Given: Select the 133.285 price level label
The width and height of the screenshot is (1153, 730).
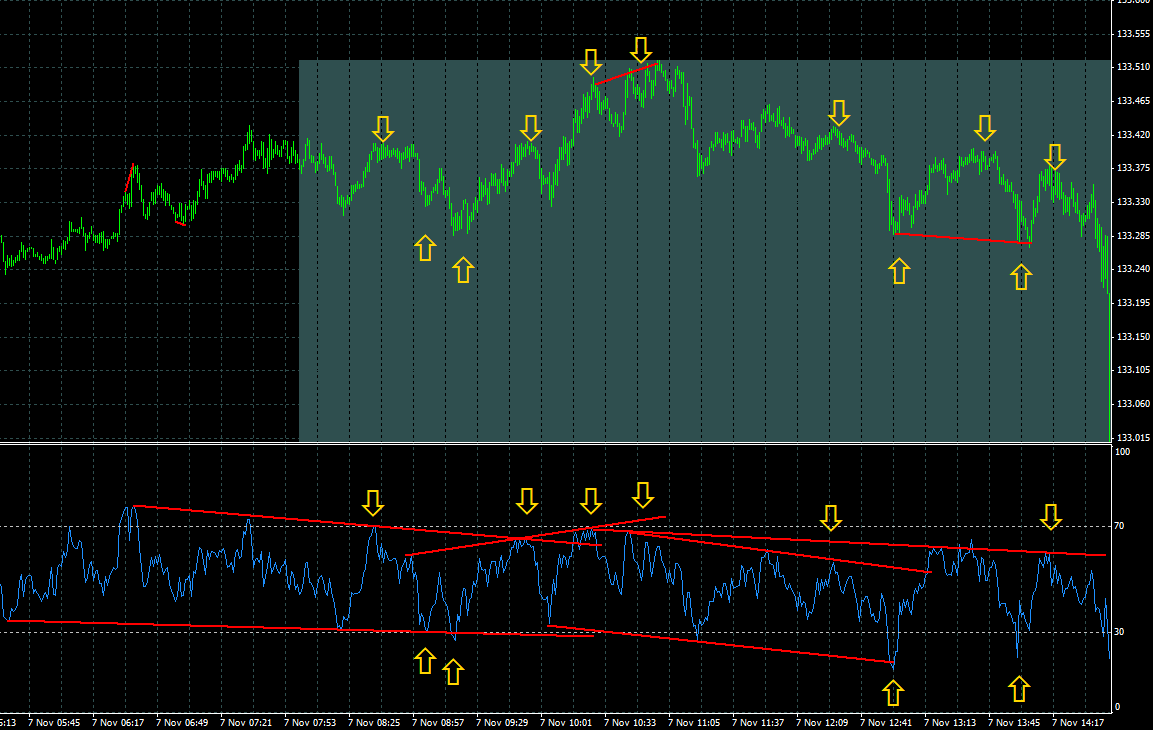Looking at the screenshot, I should click(x=1133, y=236).
